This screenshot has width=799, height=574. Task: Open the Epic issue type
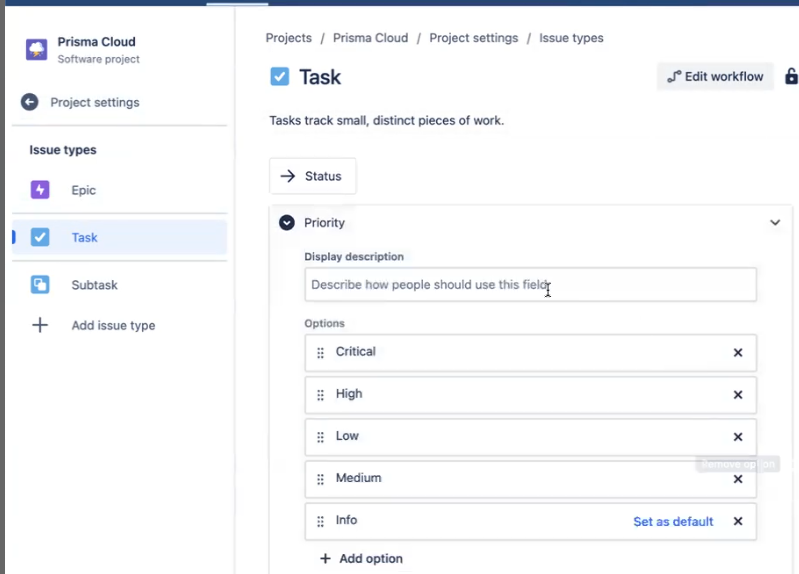click(119, 190)
